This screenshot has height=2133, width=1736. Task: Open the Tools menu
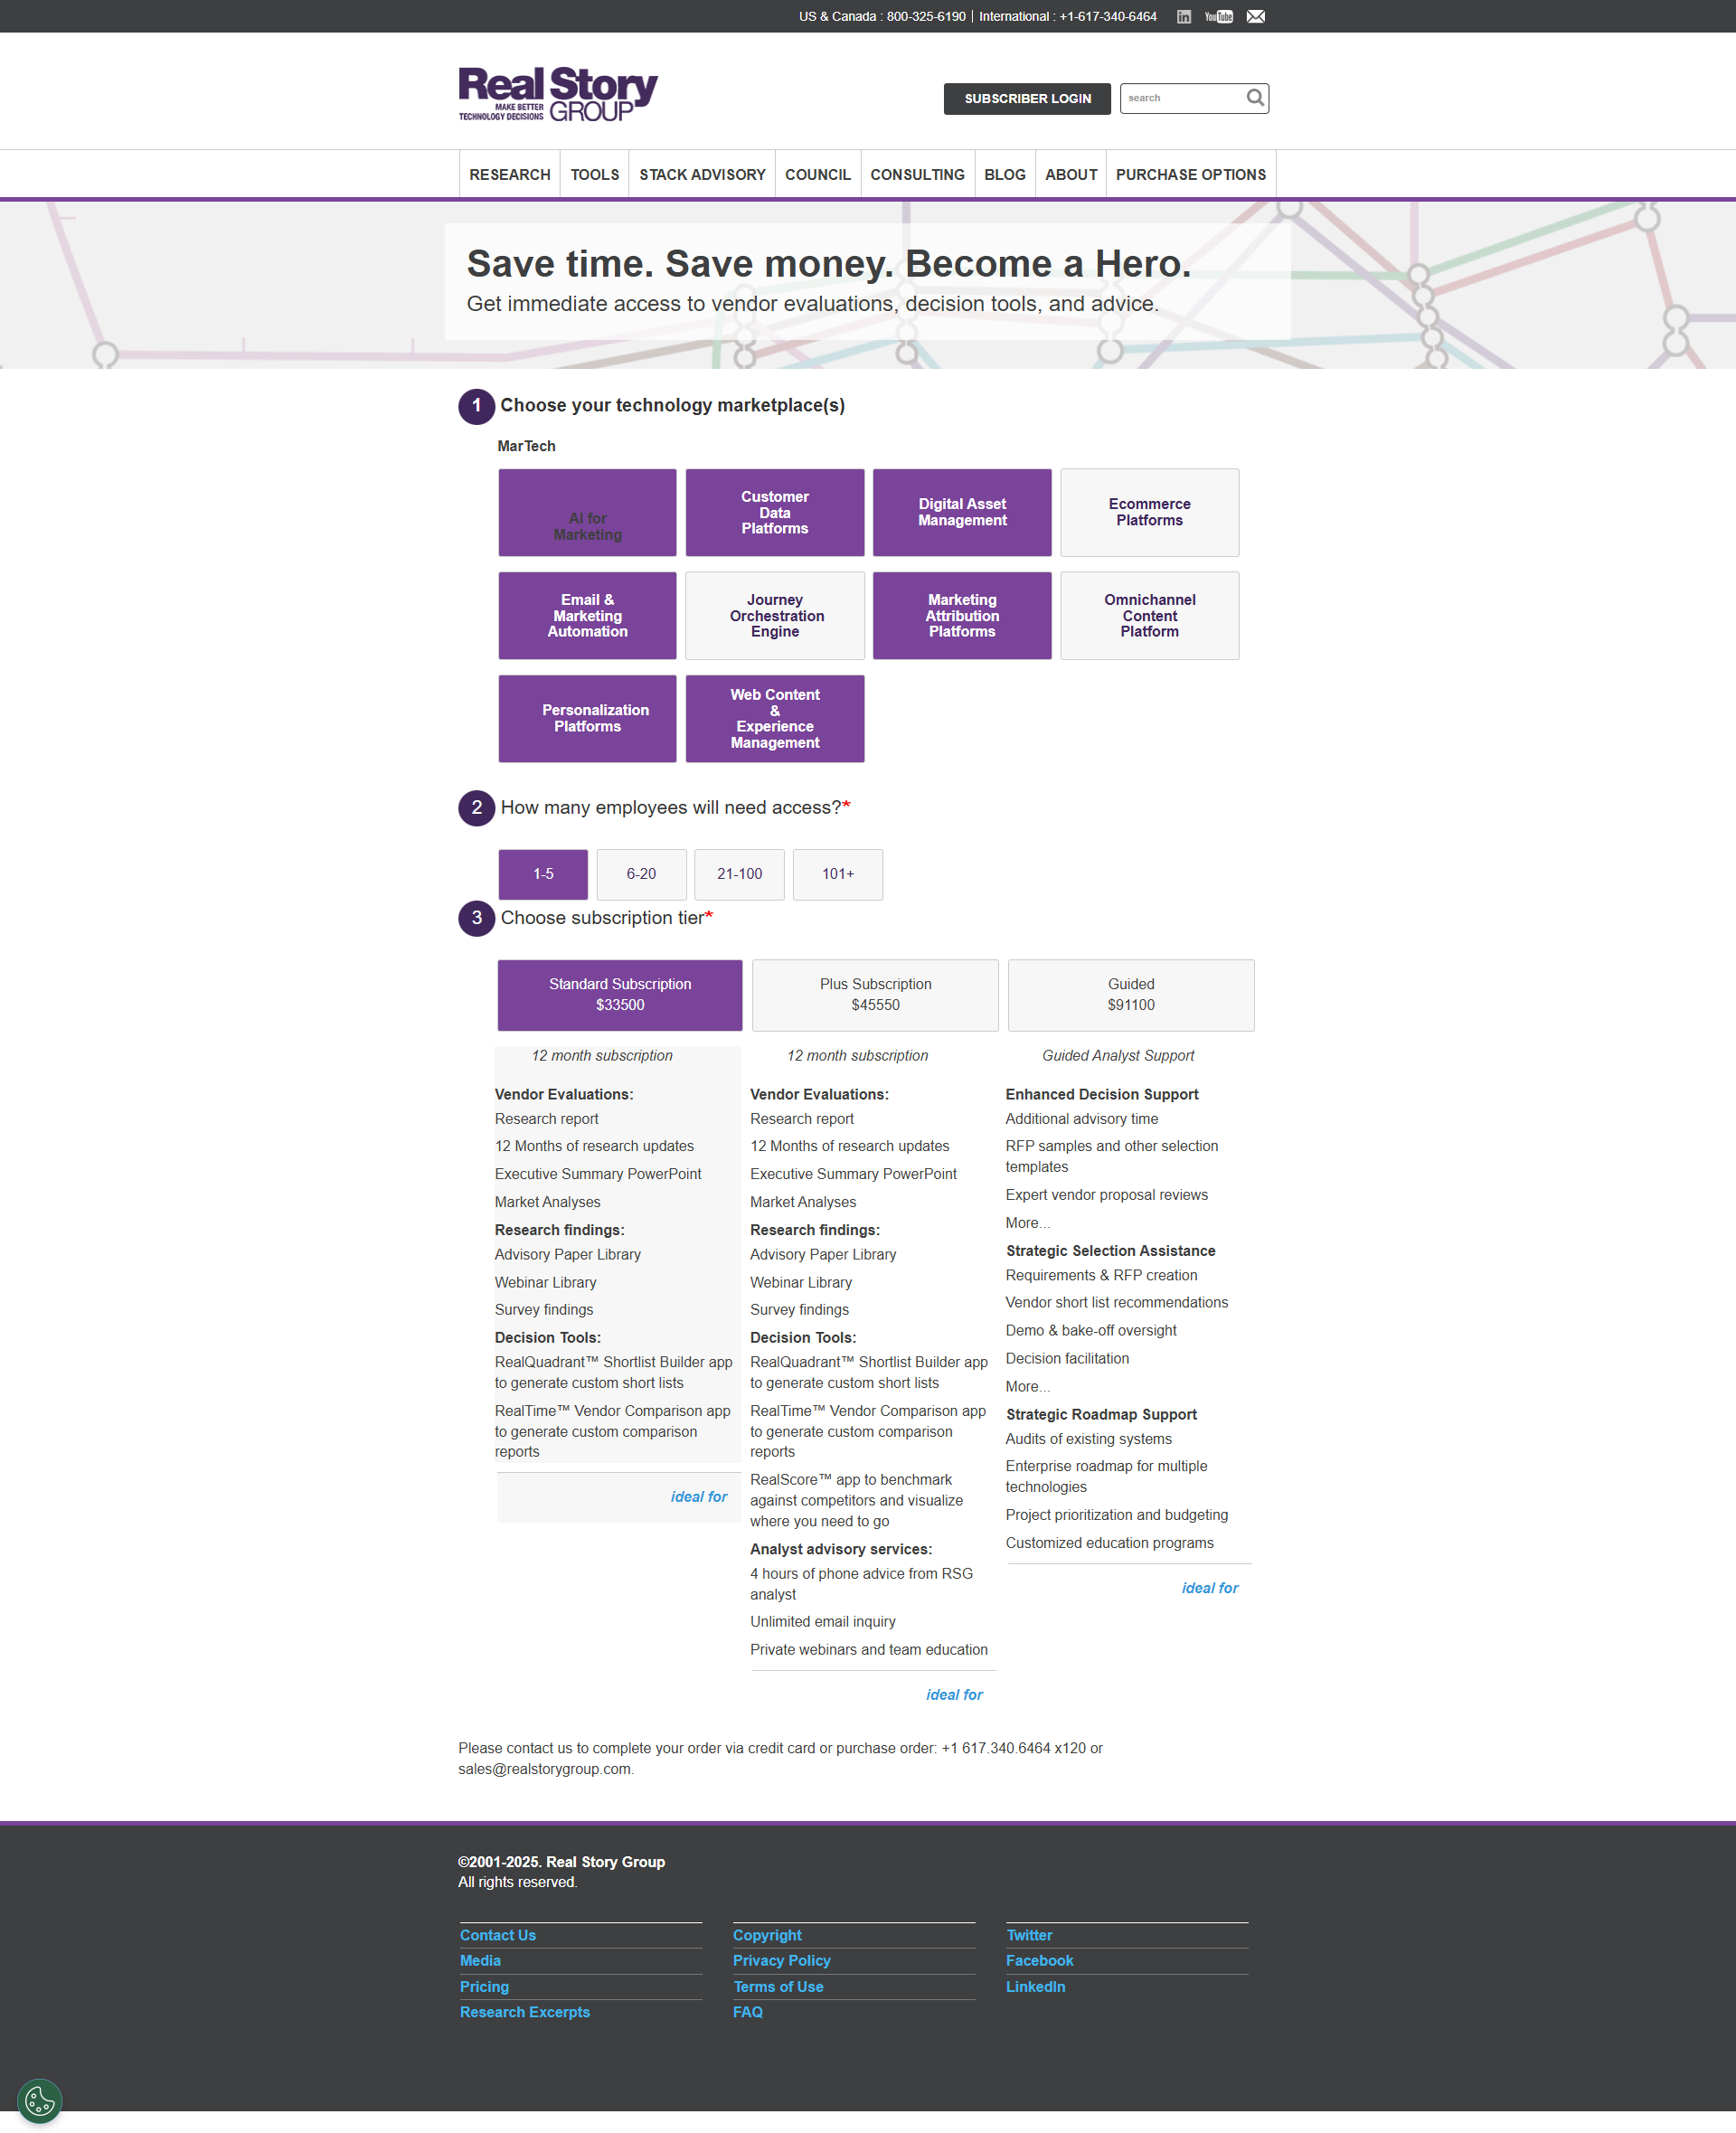pos(594,174)
